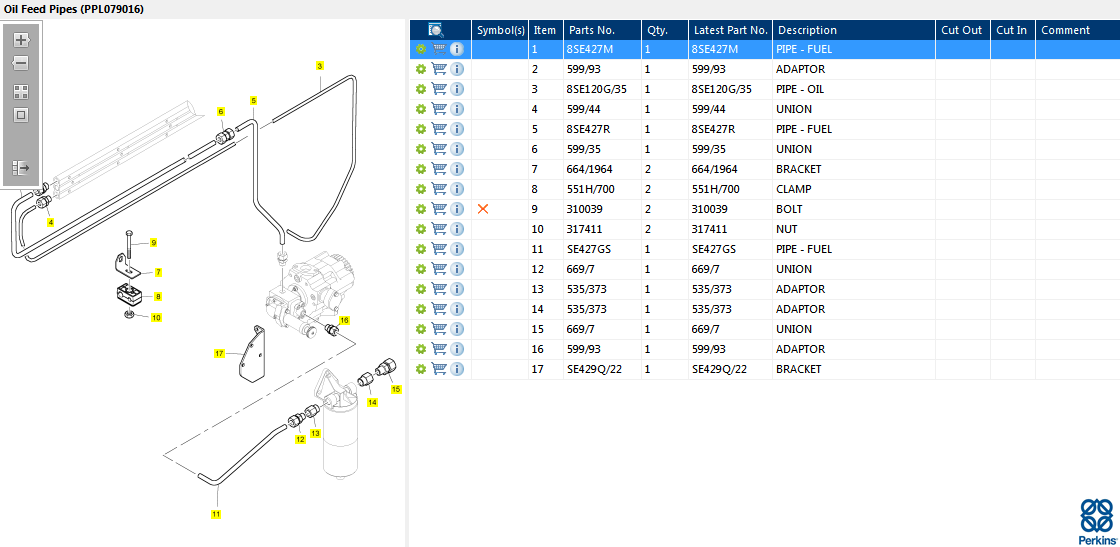Zoom out of the diagram with minus icon
The width and height of the screenshot is (1120, 547).
click(x=21, y=63)
